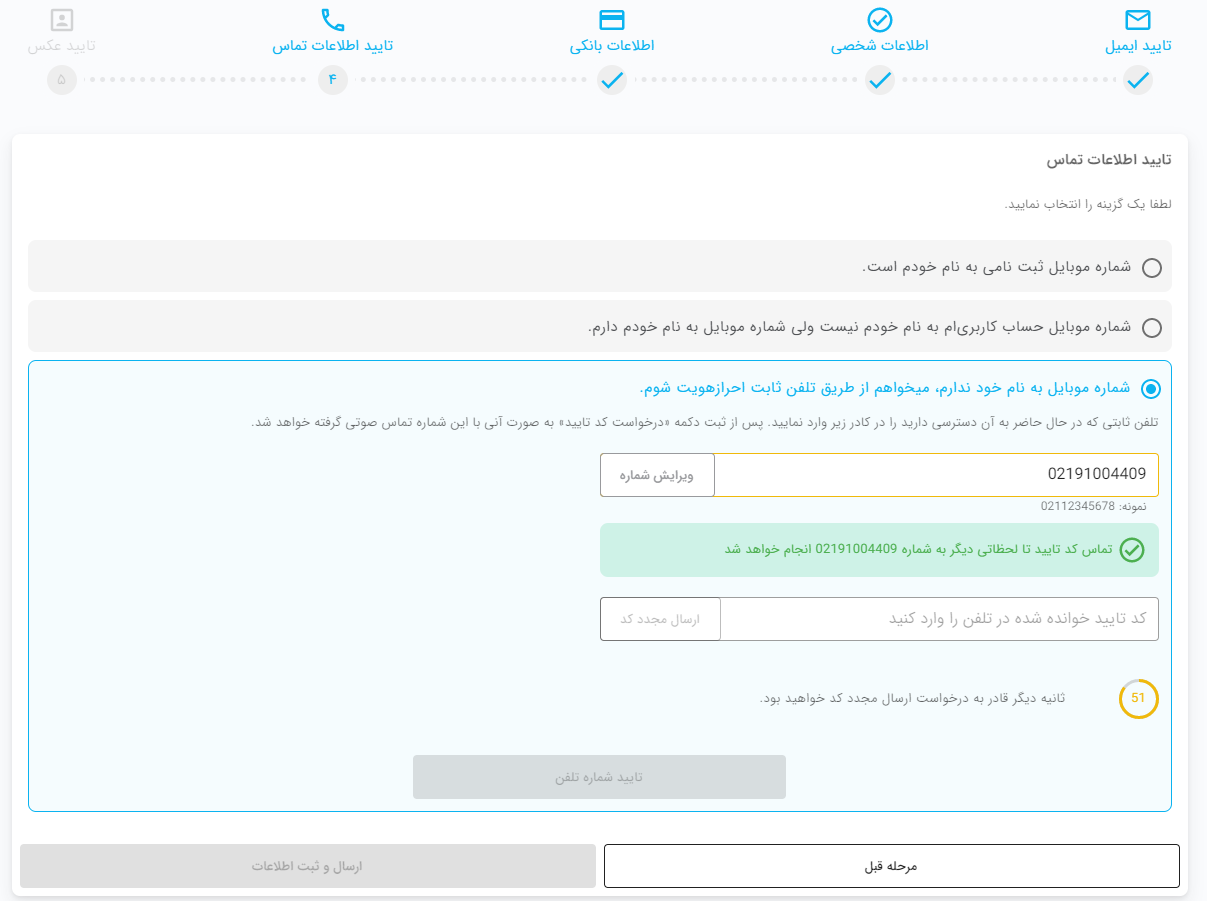Select radio: شماره موبایل به نام خود ندارم
The image size is (1207, 901).
pyautogui.click(x=1152, y=388)
